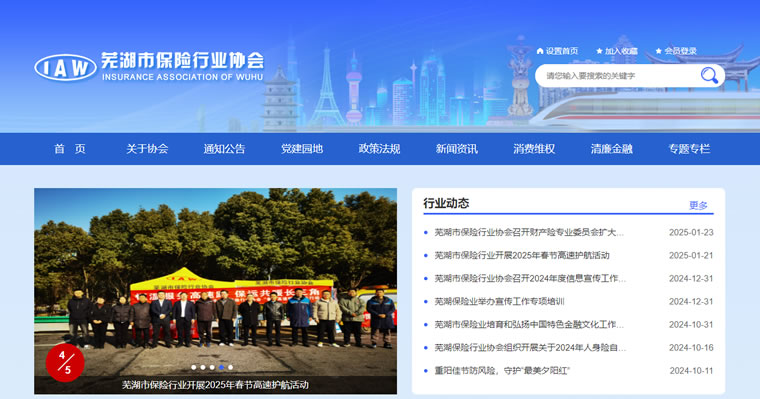Click the red 4/5 slide counter badge
The width and height of the screenshot is (760, 399).
(65, 362)
